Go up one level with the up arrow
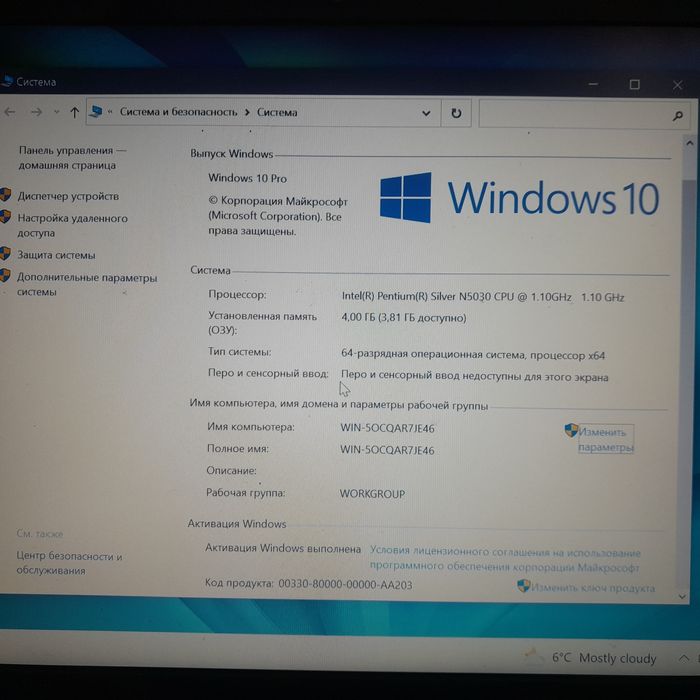 pos(75,112)
